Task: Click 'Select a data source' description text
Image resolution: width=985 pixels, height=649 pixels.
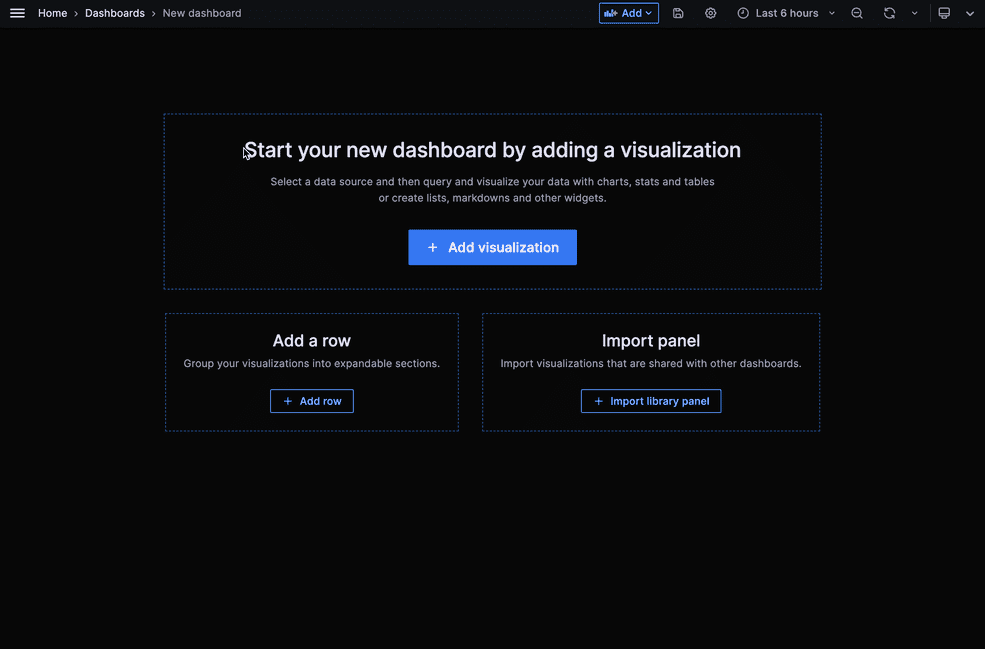Action: [492, 190]
